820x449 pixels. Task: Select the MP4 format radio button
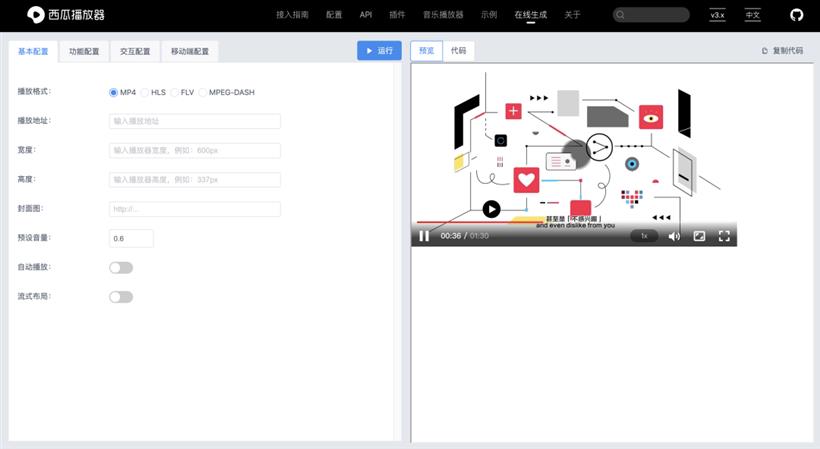pos(114,92)
